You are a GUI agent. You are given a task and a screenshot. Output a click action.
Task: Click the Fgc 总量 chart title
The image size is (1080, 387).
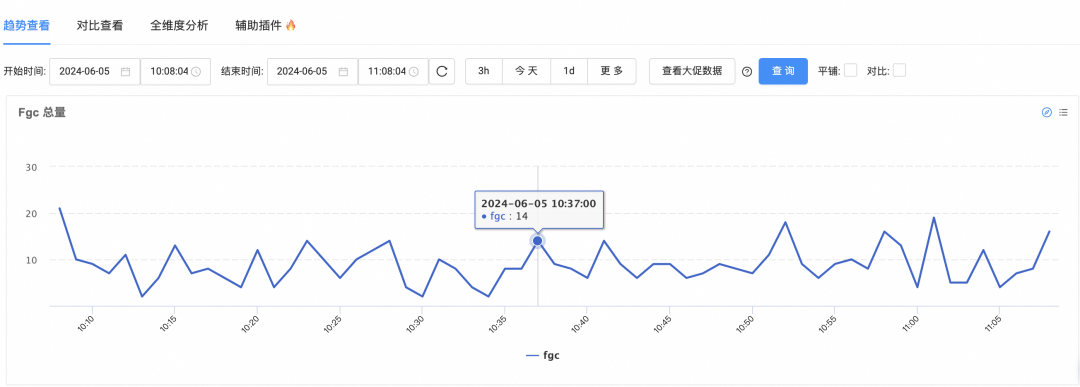coord(42,112)
